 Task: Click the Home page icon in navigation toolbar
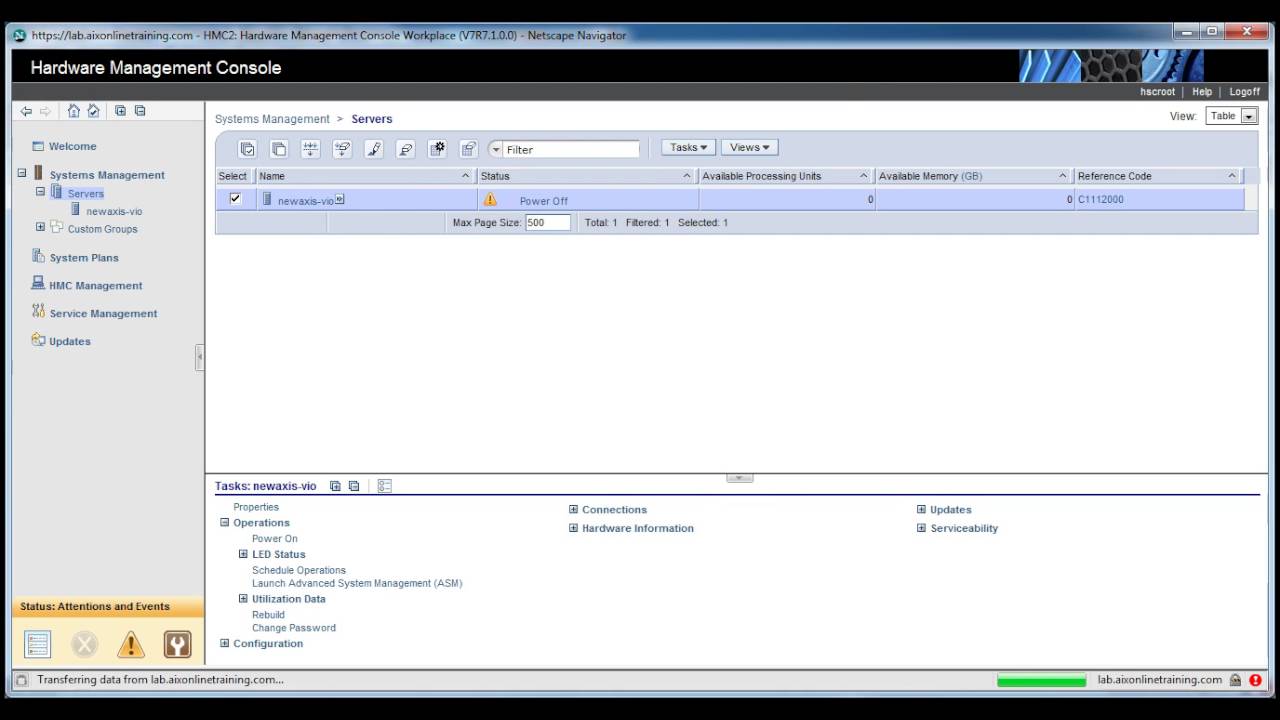point(74,111)
